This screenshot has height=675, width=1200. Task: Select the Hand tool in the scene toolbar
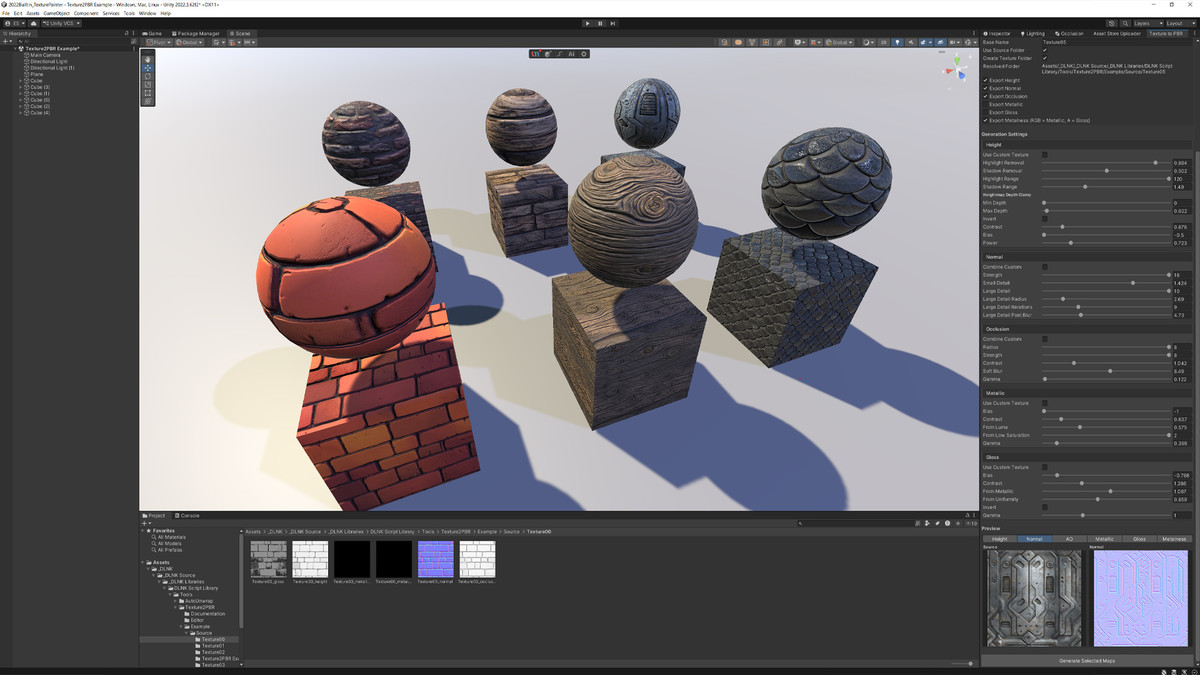pyautogui.click(x=148, y=60)
